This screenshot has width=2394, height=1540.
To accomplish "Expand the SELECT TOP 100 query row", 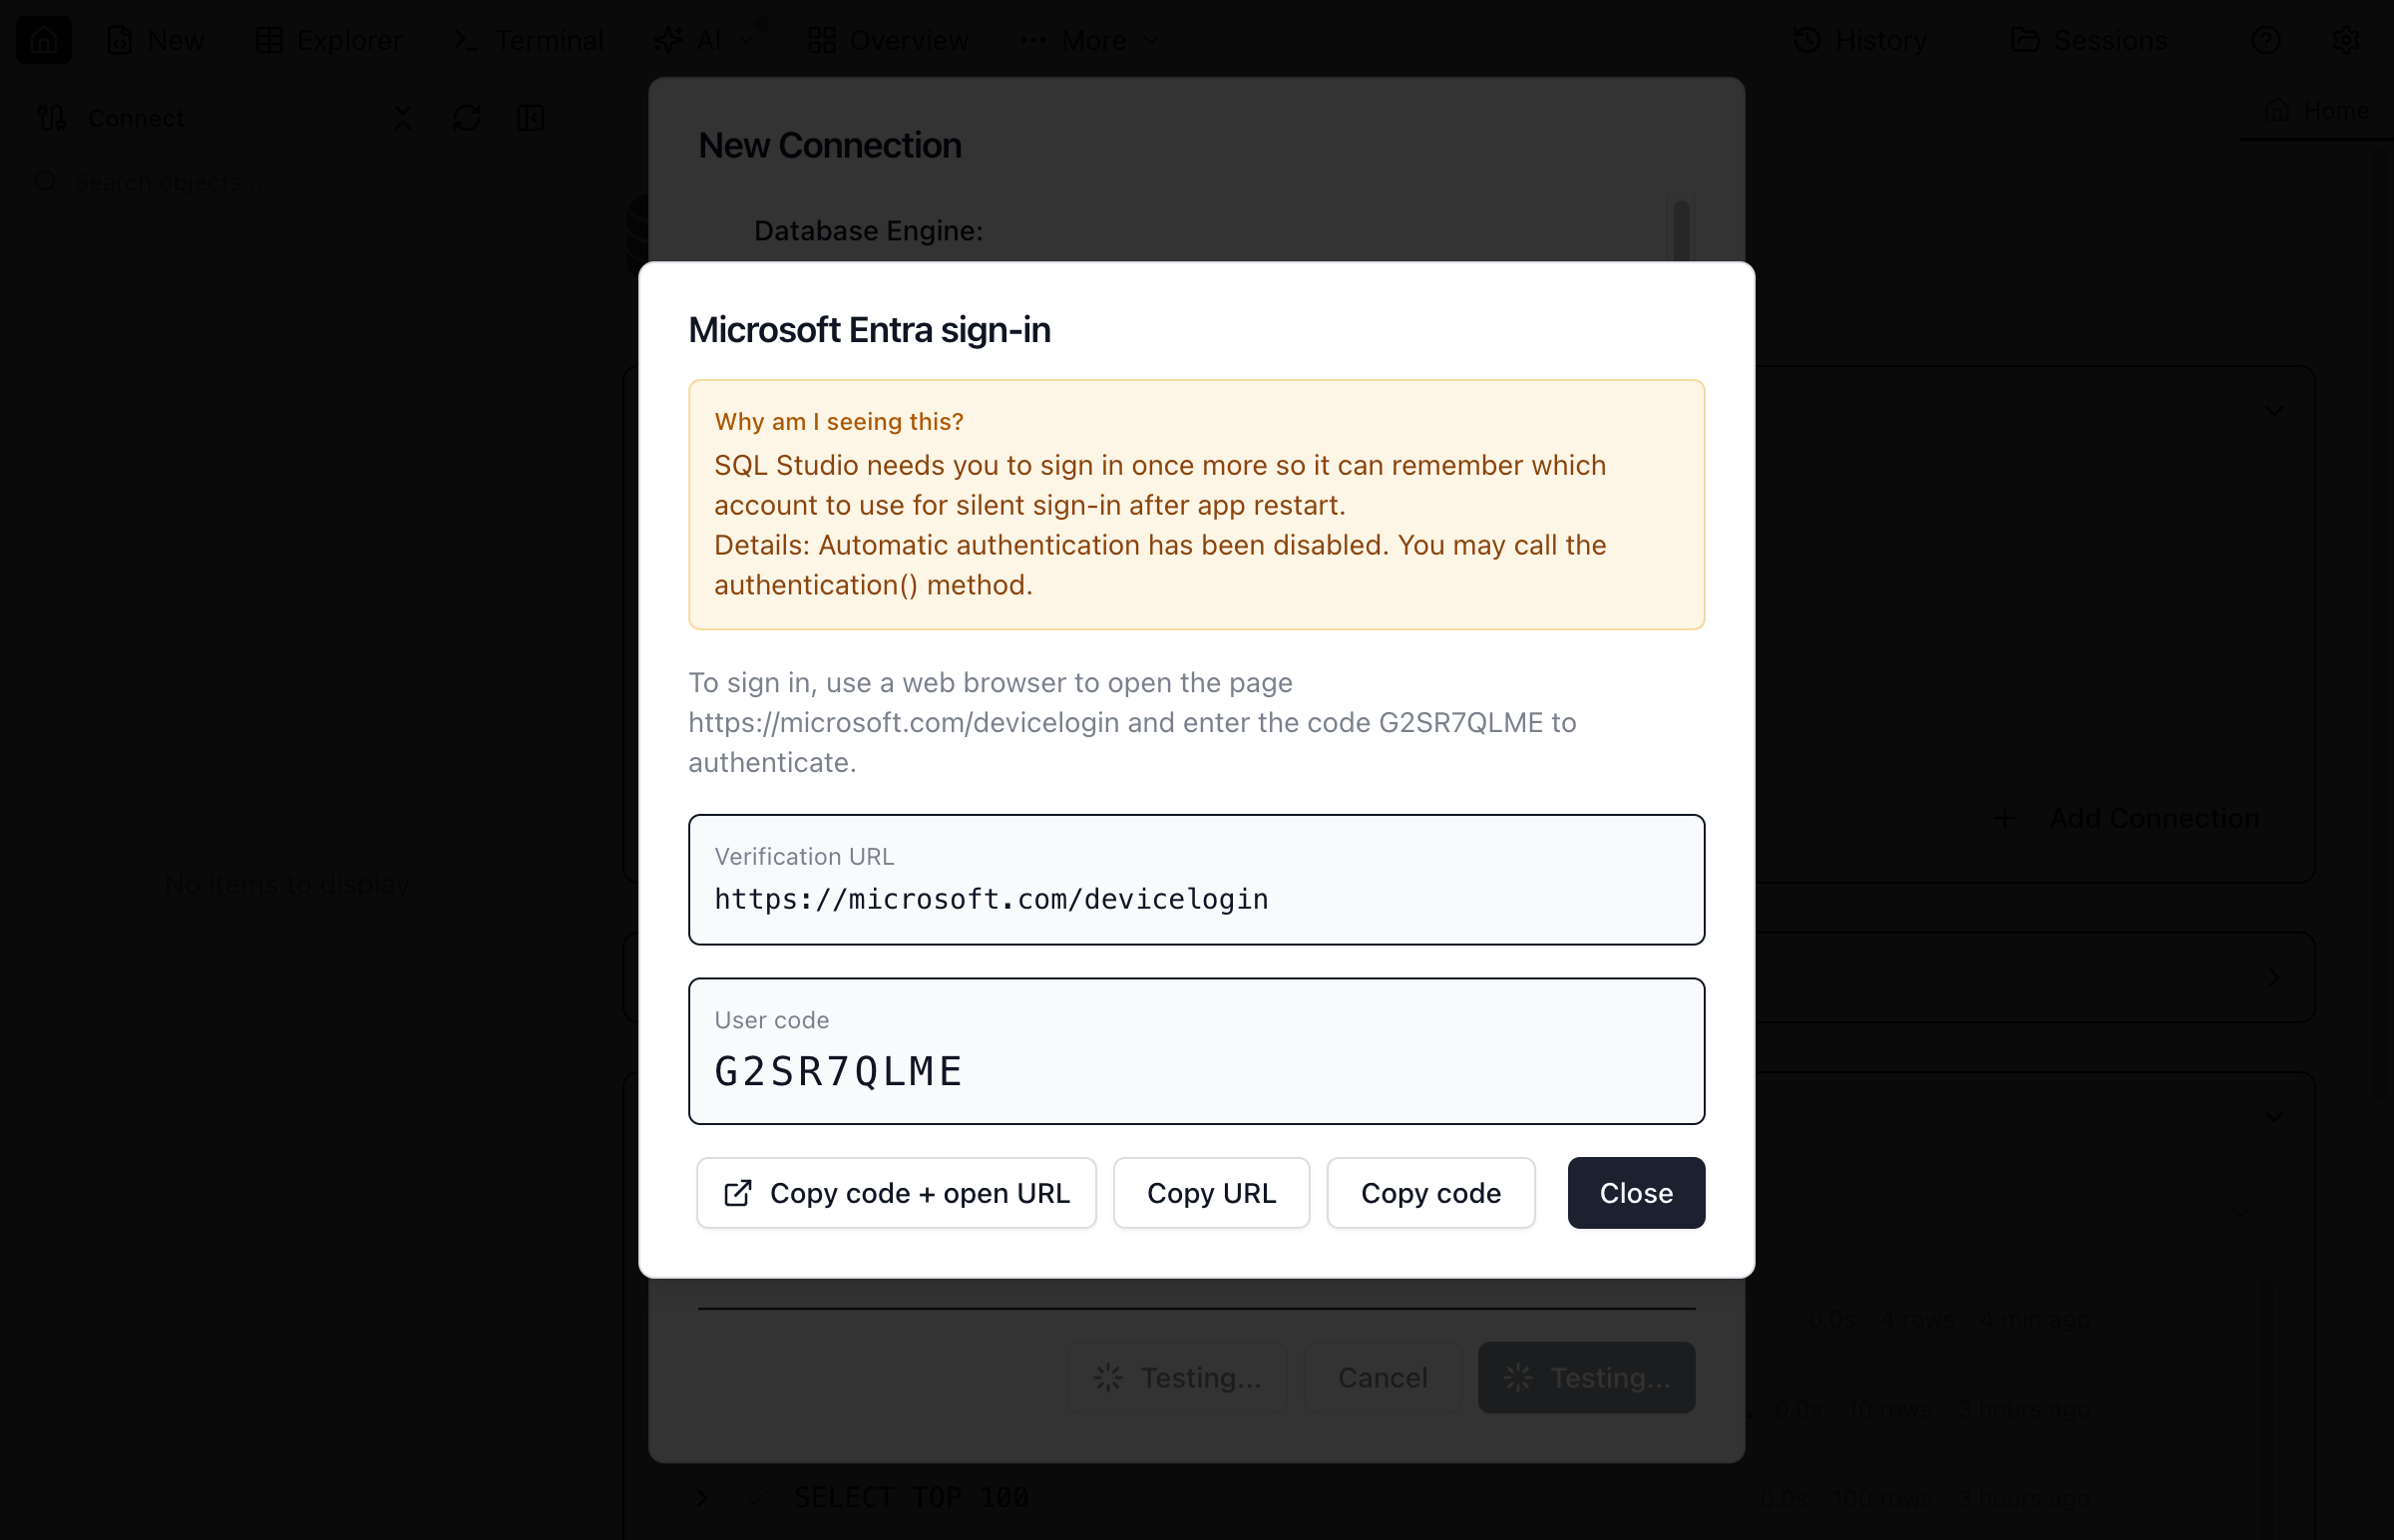I will (x=701, y=1497).
